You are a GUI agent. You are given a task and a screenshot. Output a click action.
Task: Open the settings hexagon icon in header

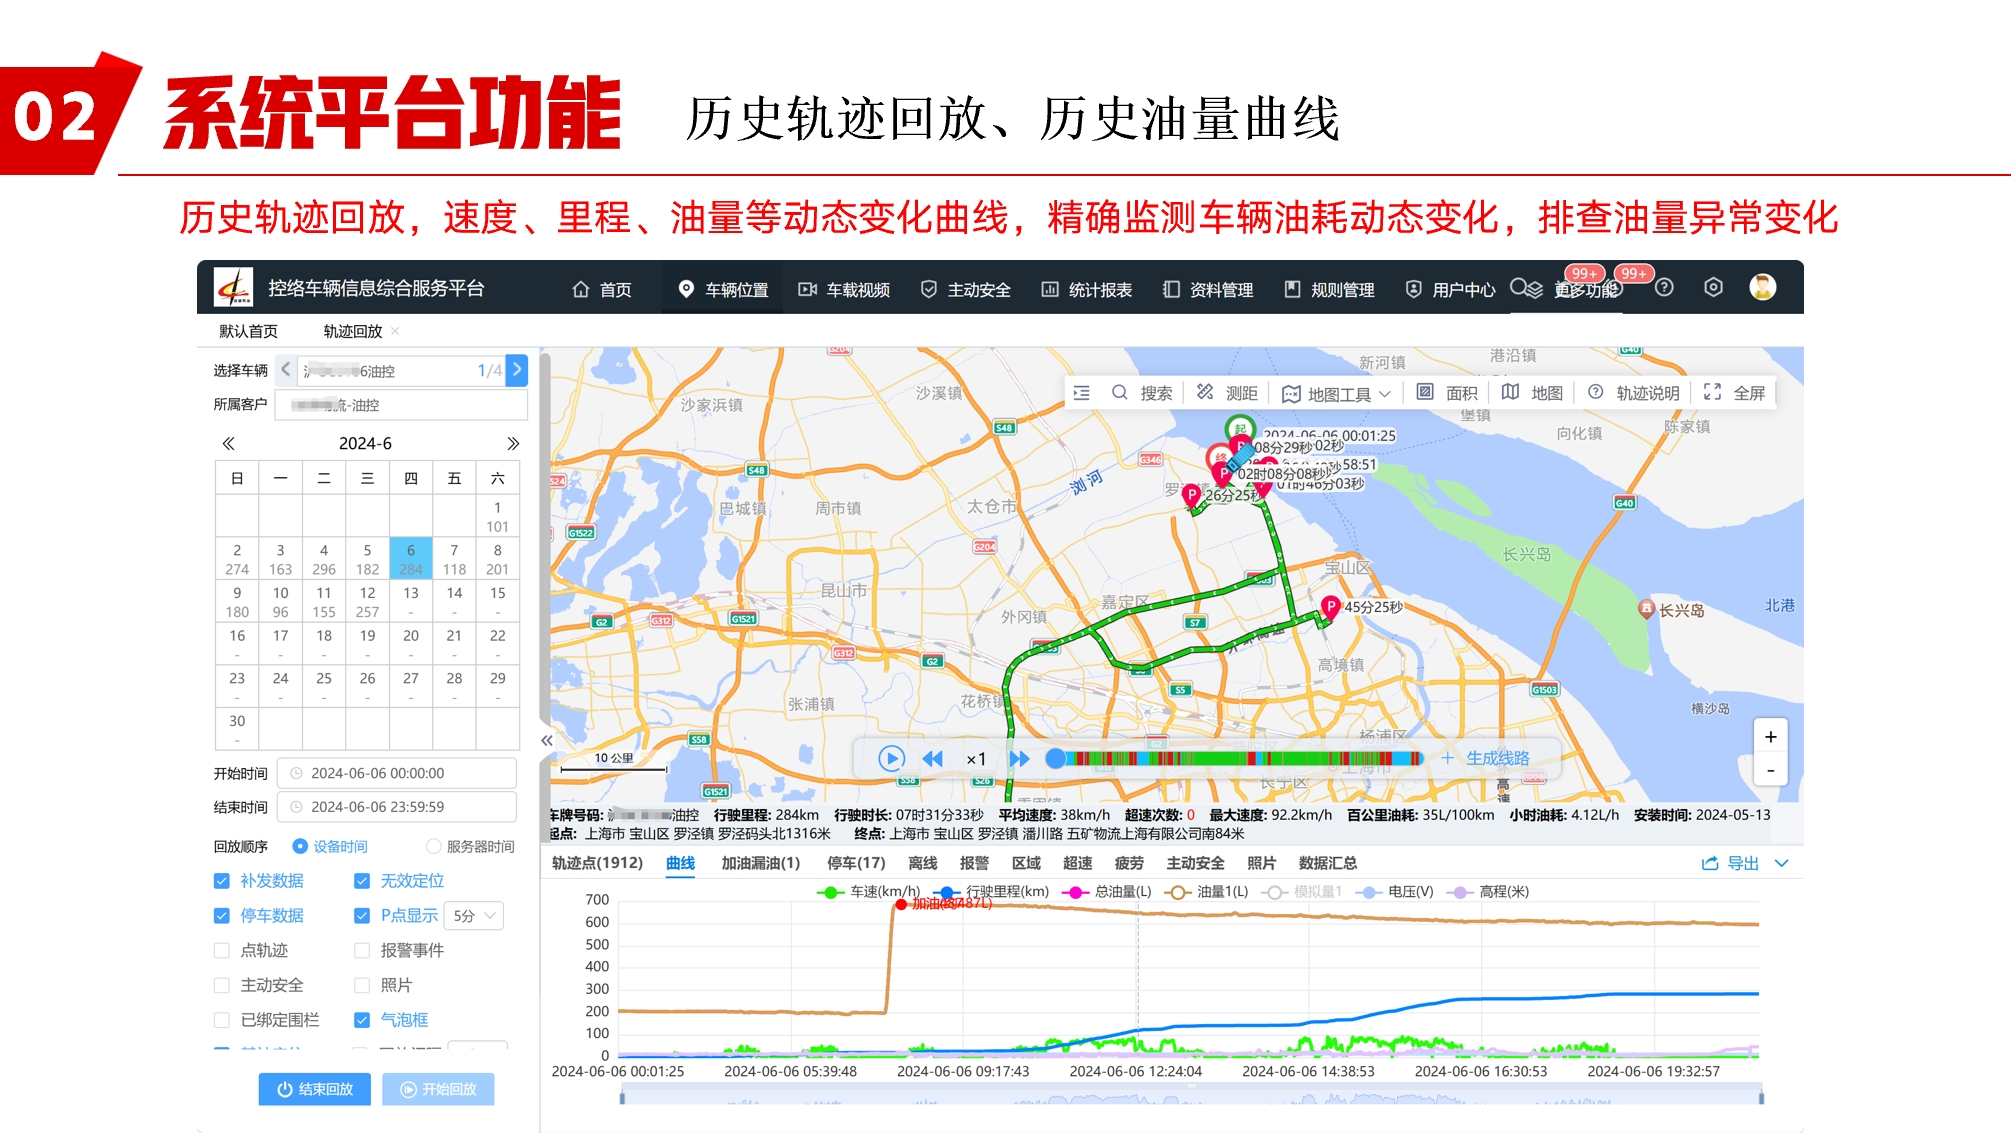point(1713,288)
